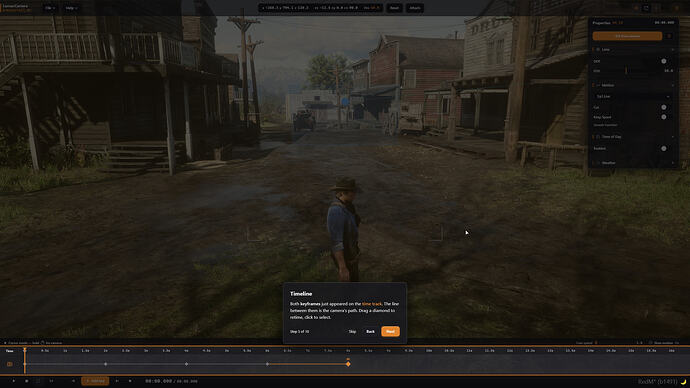This screenshot has width=690, height=388.
Task: Click the Motion section icon
Action: (x=598, y=85)
